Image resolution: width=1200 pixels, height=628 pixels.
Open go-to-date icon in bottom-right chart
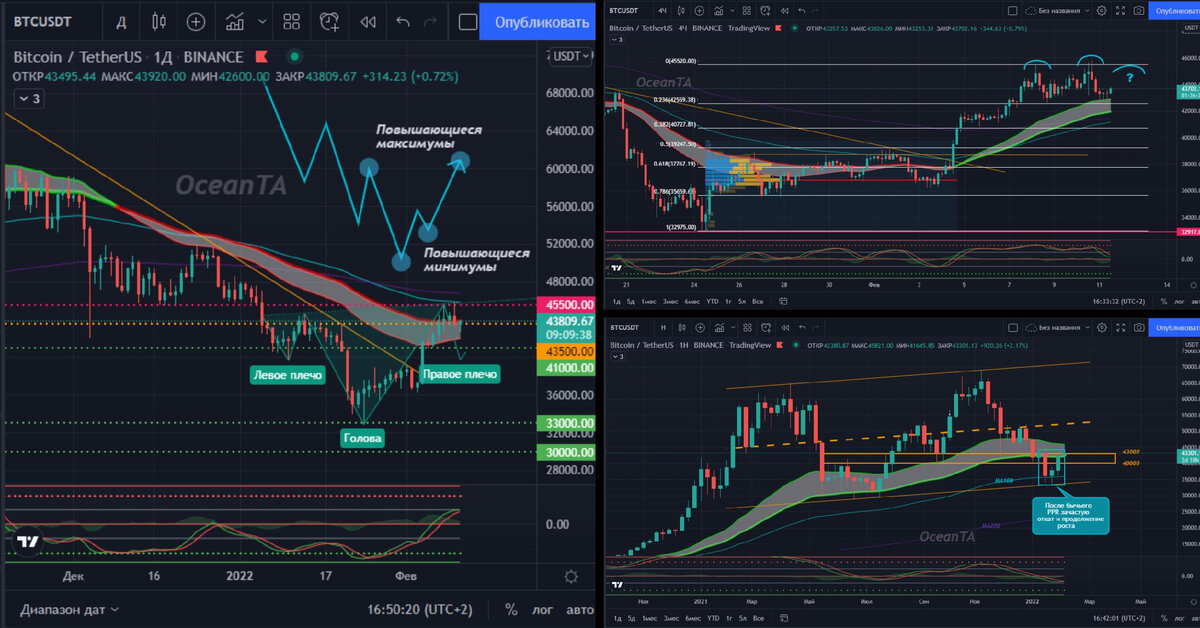(783, 618)
